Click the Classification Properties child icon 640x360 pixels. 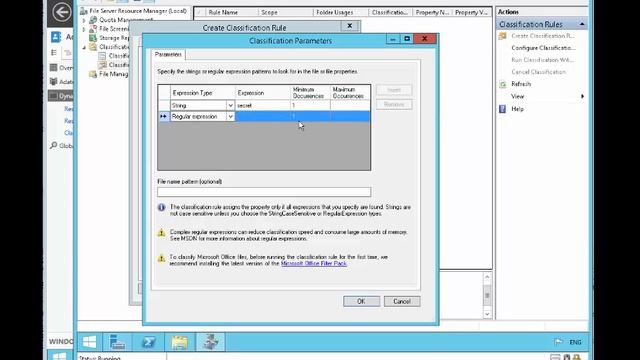[102, 56]
